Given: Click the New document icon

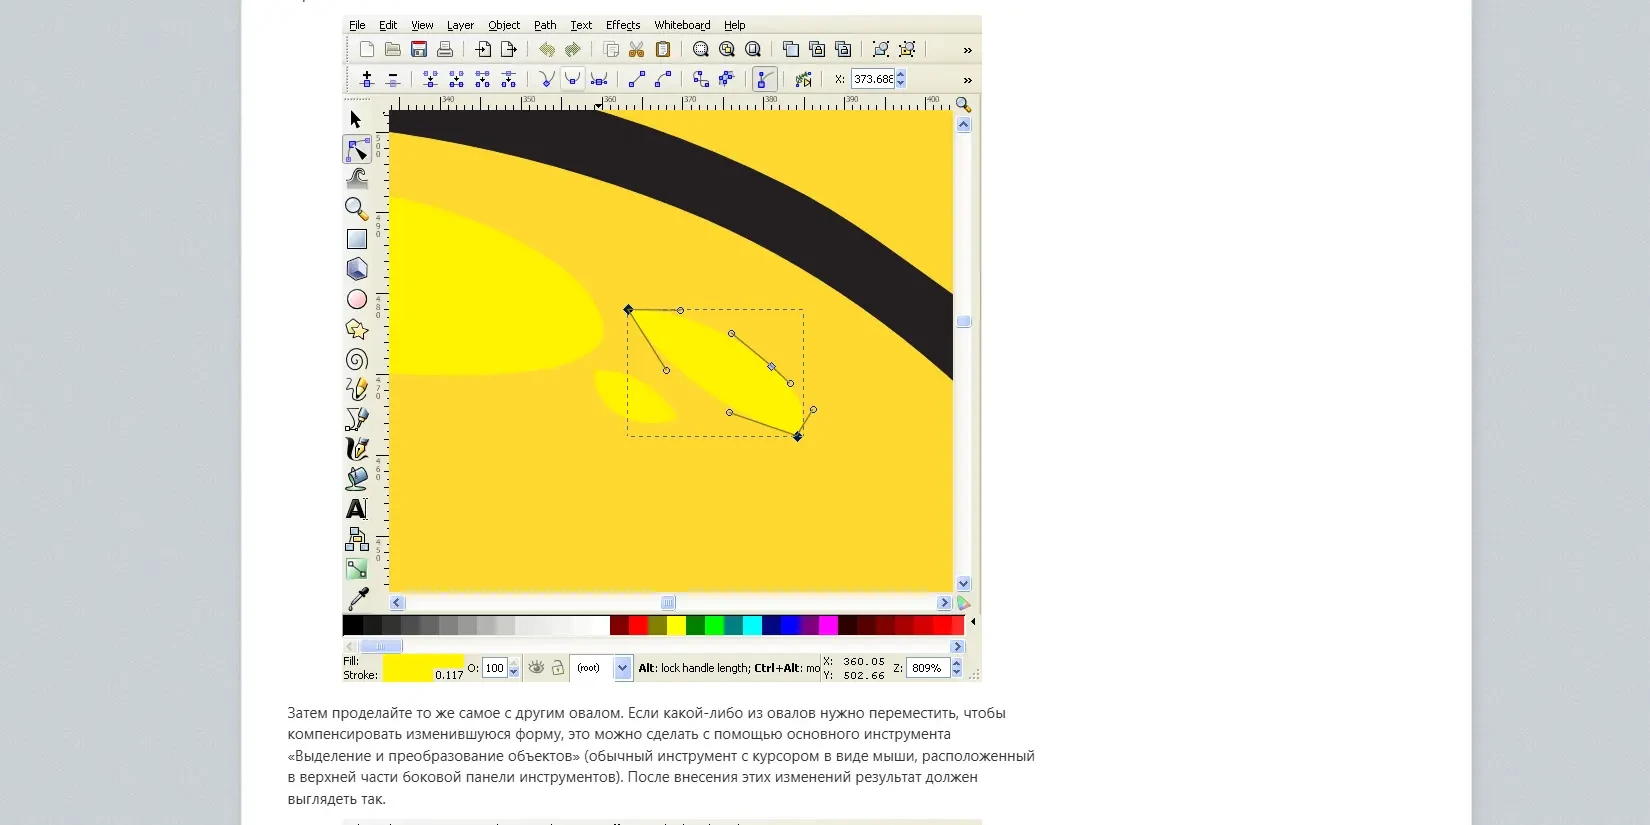Looking at the screenshot, I should coord(367,49).
